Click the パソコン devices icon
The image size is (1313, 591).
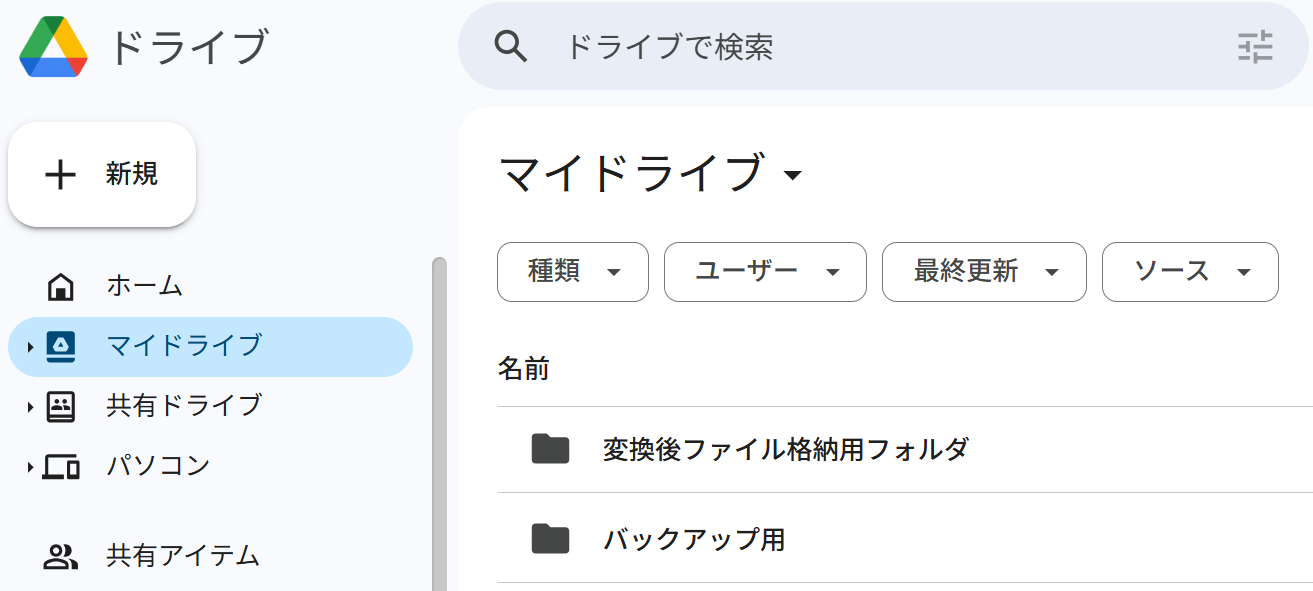coord(61,466)
